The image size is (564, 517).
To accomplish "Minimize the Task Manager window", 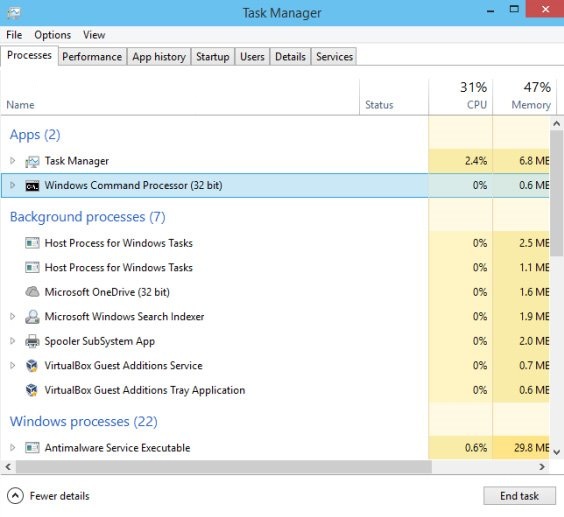I will point(490,11).
